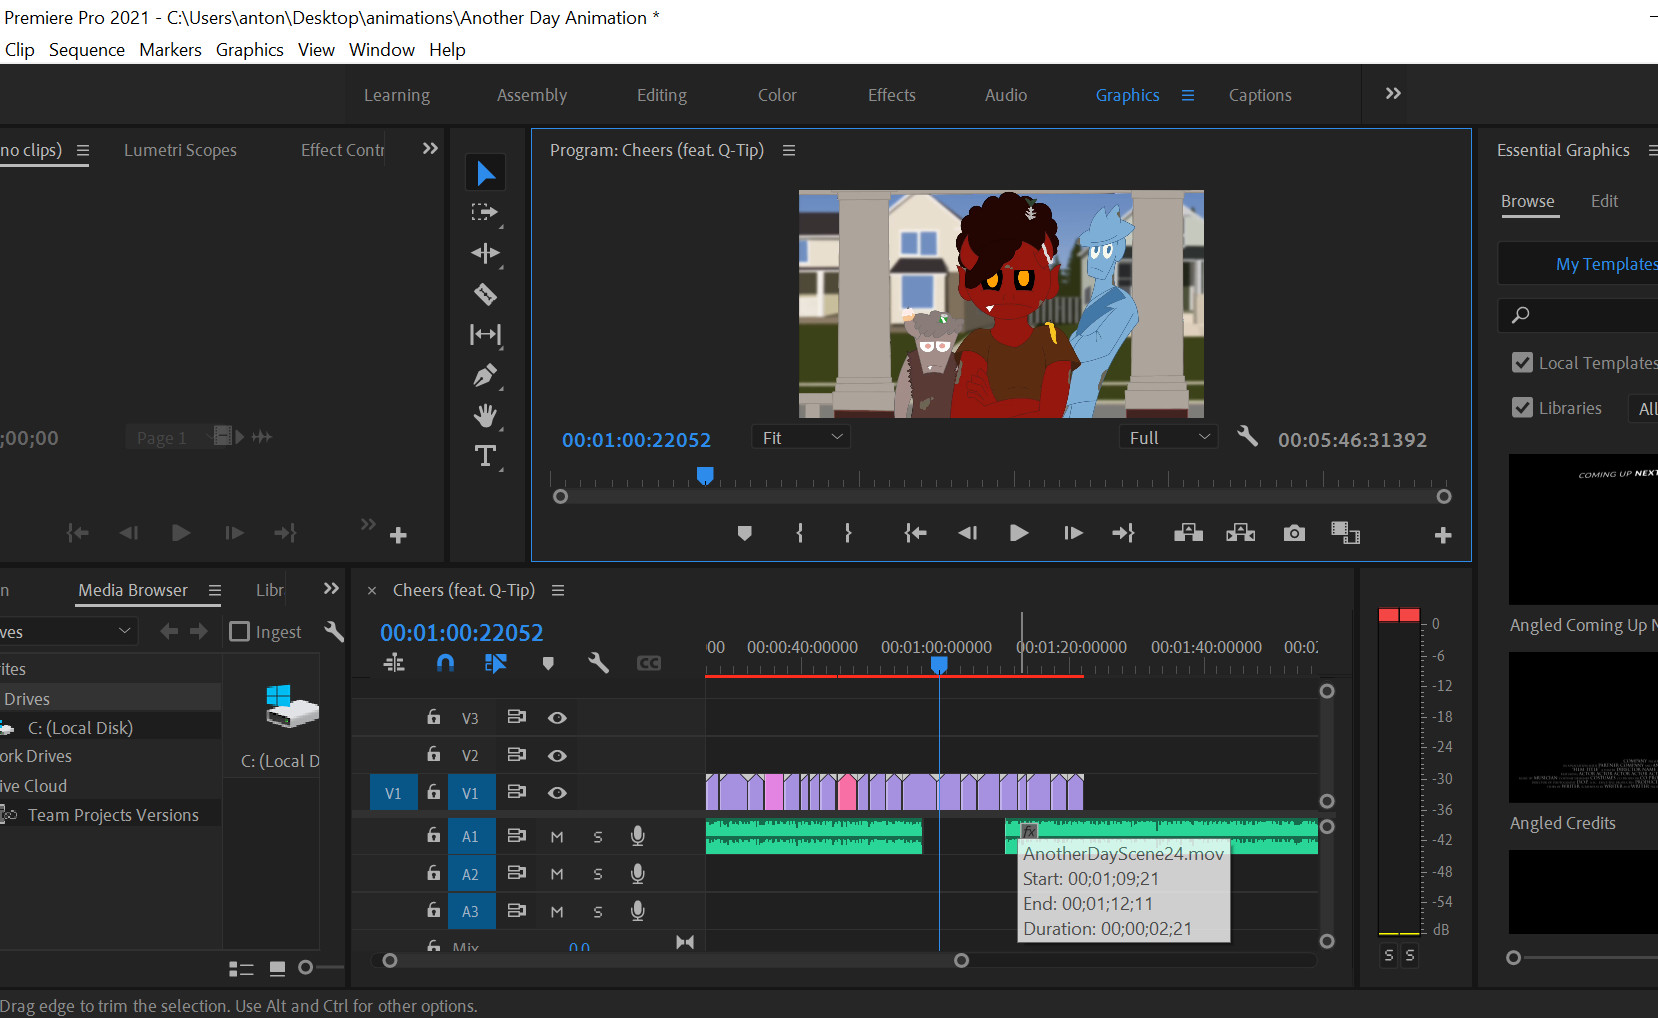Export frame with camera icon

click(x=1294, y=533)
